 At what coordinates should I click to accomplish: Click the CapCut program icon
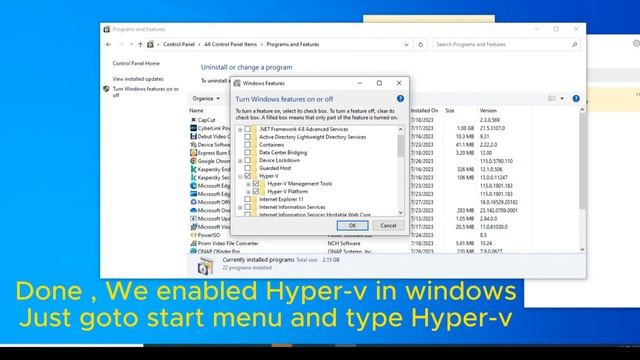point(193,120)
